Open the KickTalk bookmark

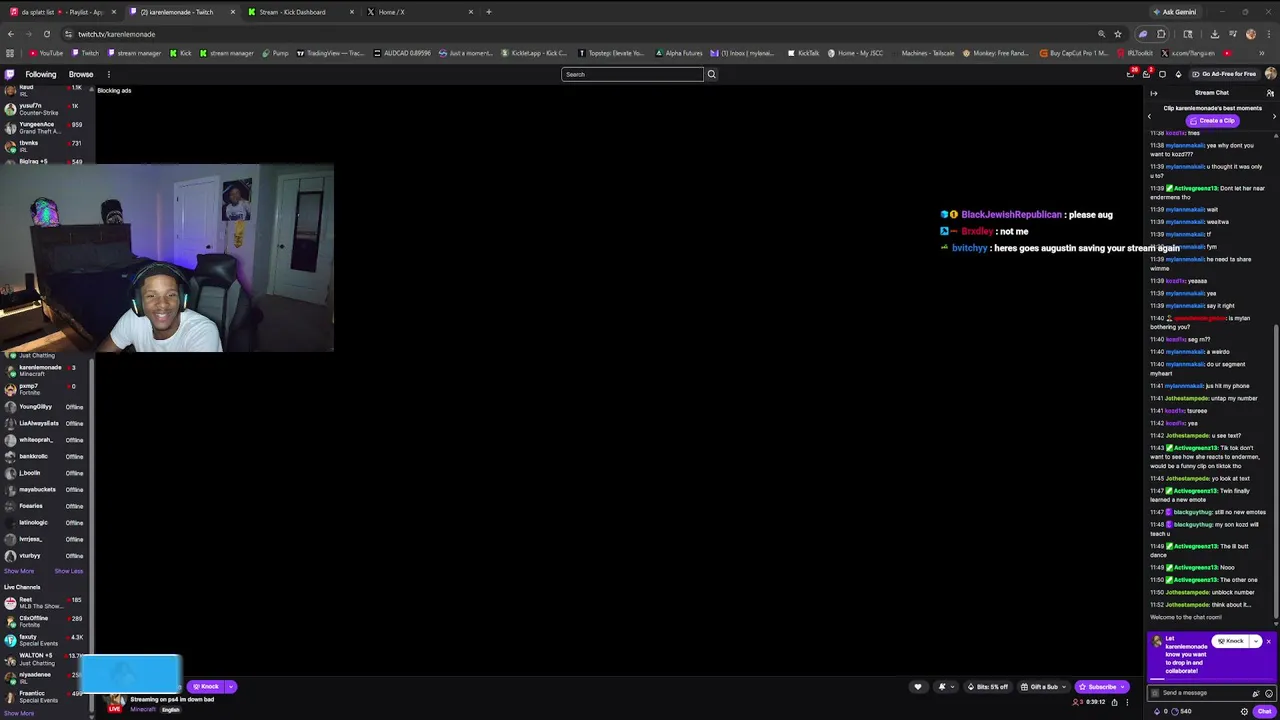coord(803,53)
